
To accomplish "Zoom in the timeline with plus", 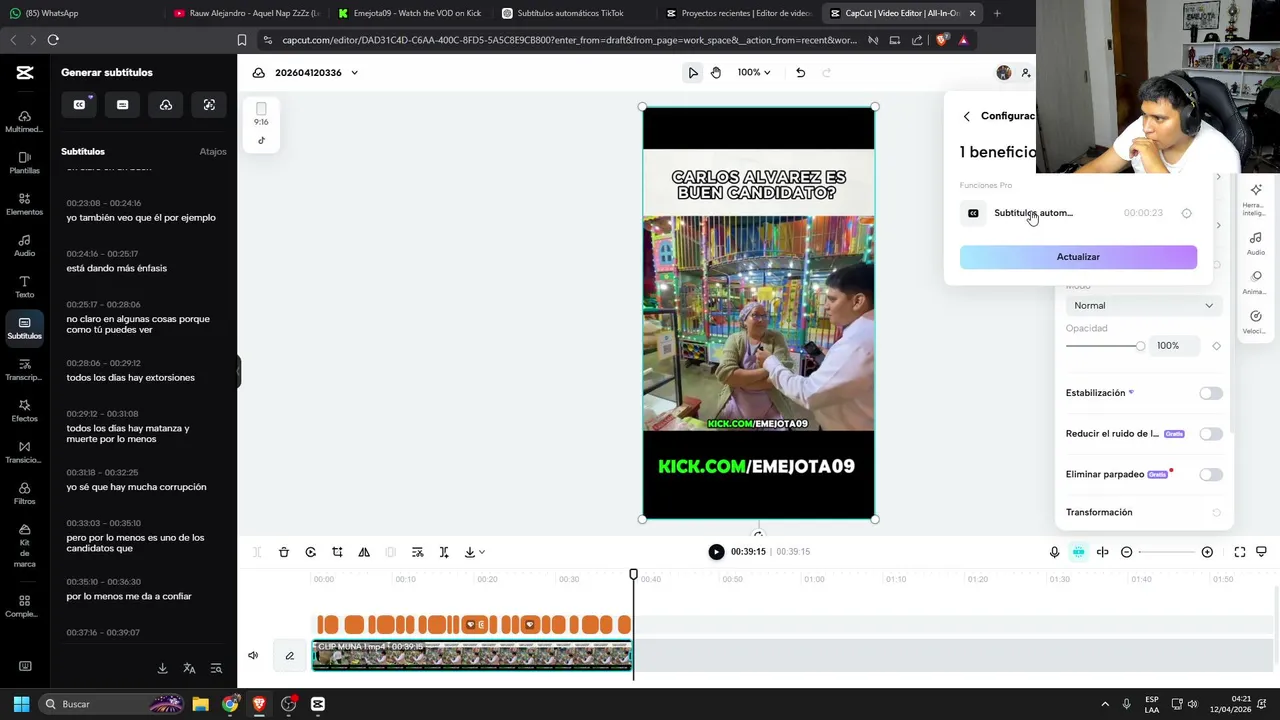I will click(1207, 552).
